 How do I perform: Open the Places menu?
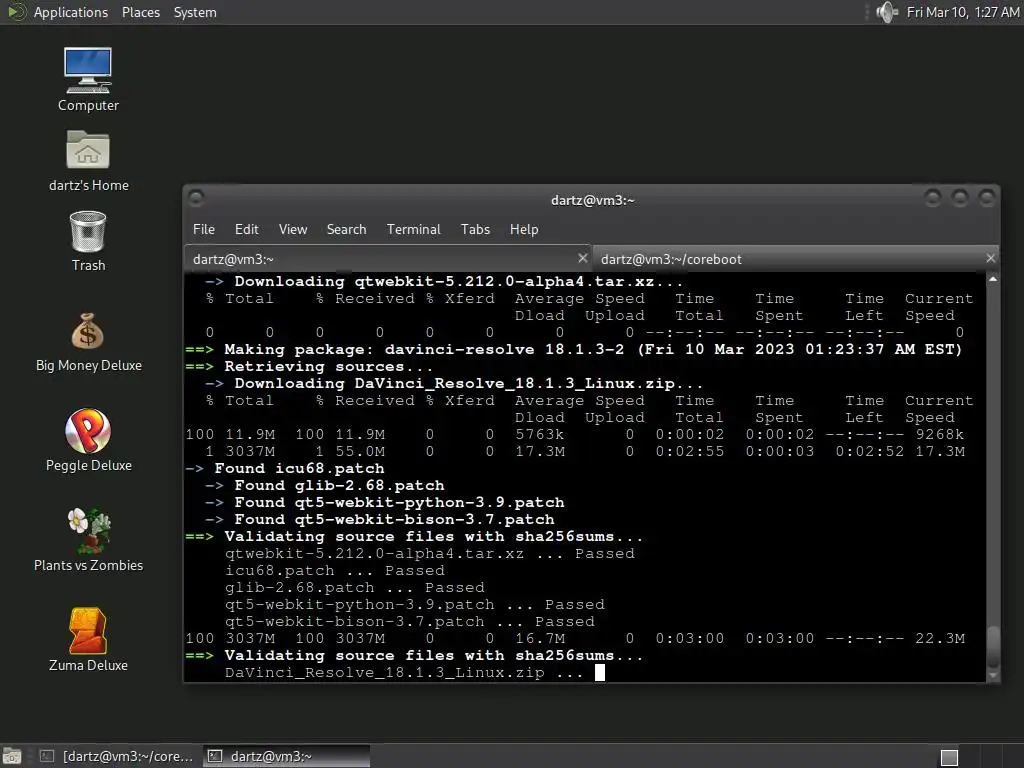[140, 12]
